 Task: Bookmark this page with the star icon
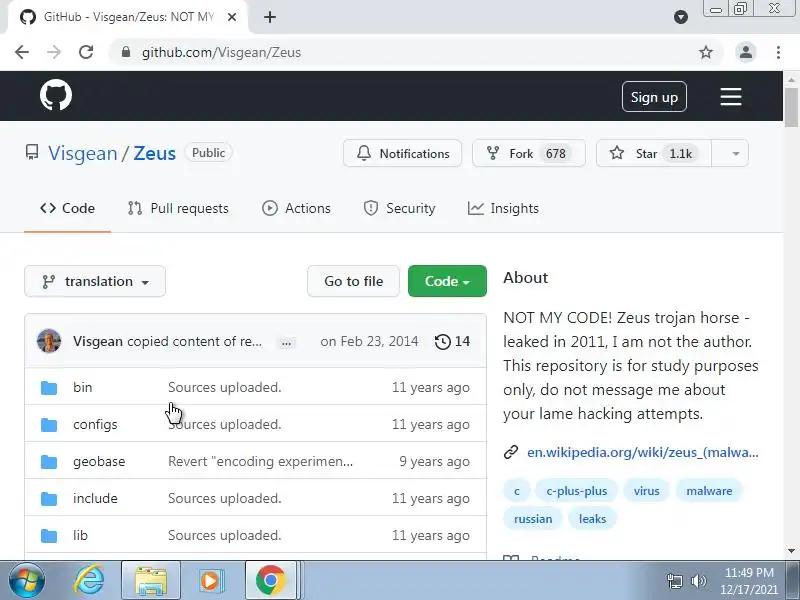[706, 52]
